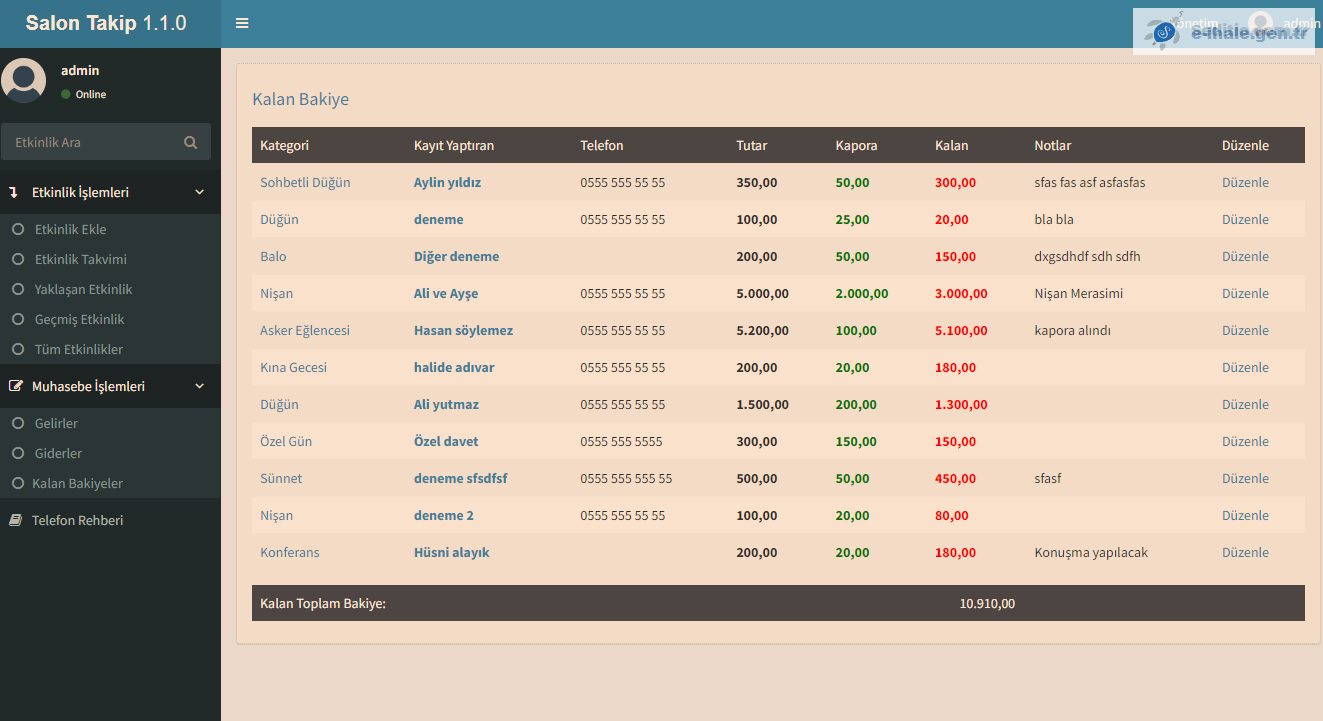Collapse the Etkinlik İşlemleri chevron

(x=199, y=192)
